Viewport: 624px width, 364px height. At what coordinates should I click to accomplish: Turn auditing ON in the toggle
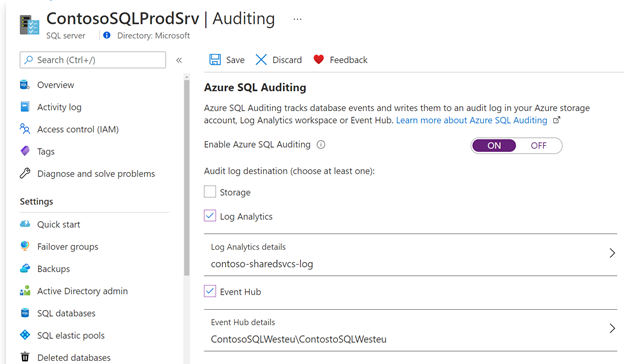[x=494, y=146]
